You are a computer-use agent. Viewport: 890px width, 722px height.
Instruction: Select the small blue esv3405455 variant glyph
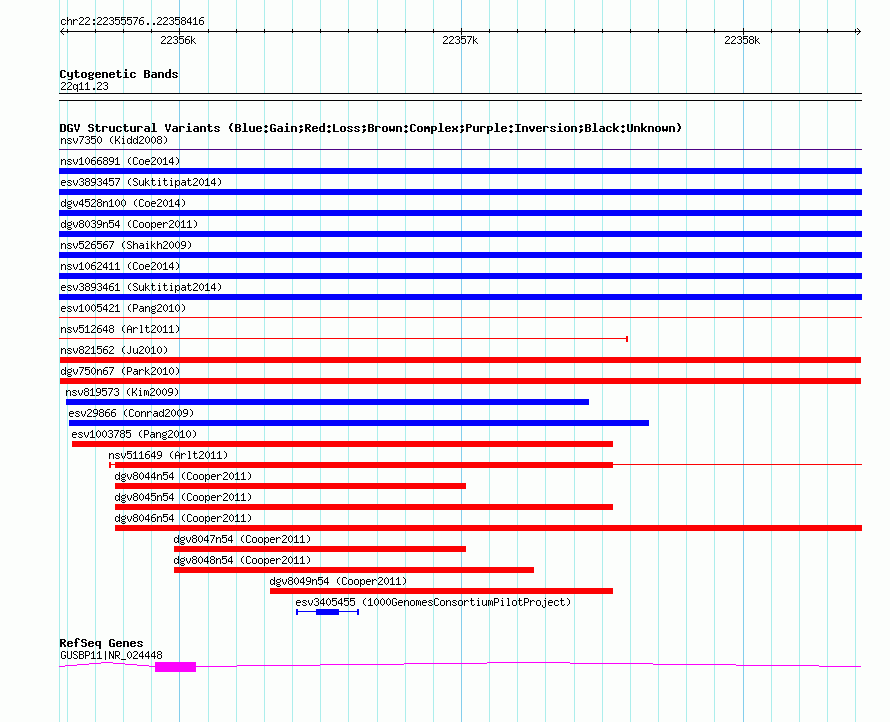point(328,612)
